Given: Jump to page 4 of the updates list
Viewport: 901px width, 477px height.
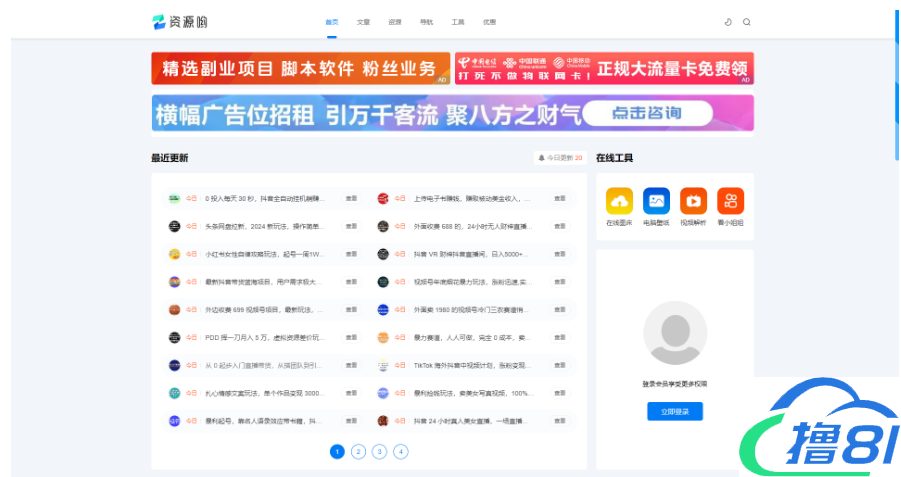Looking at the screenshot, I should 401,452.
